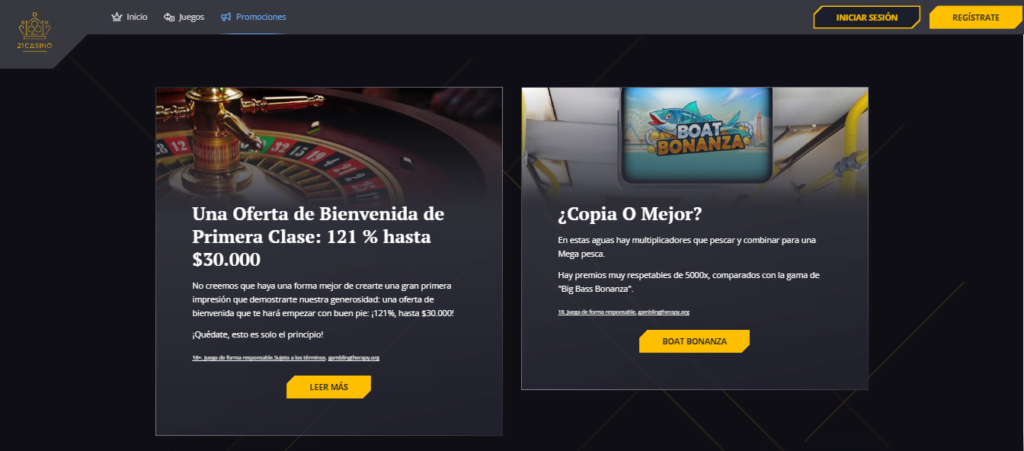Follow gamblingtherapy.org link in Boat Bonanza card
Image resolution: width=1024 pixels, height=451 pixels.
click(664, 312)
